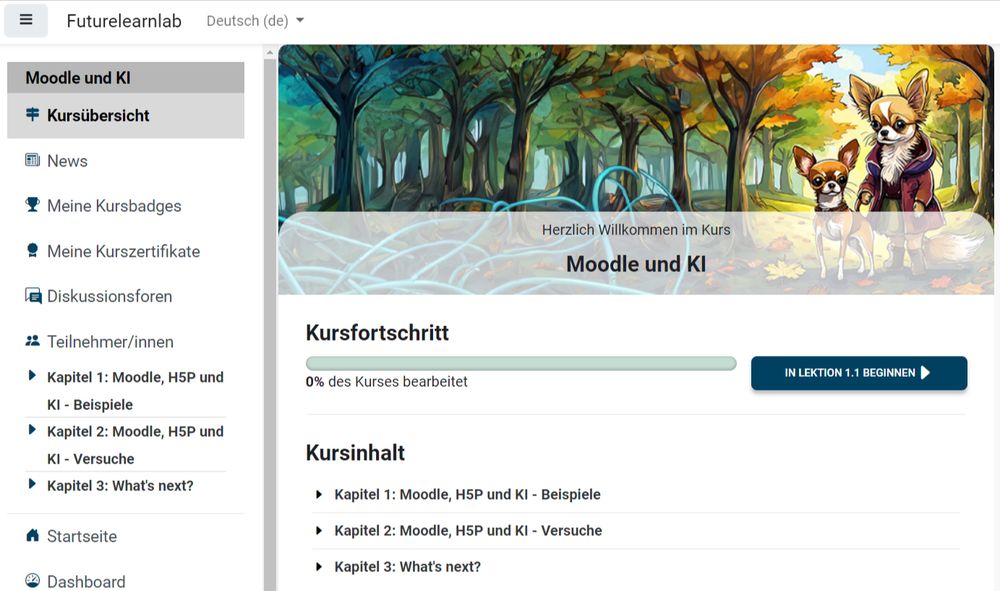Click the Startseite house icon
Screen dimensions: 1000x591
[32, 535]
